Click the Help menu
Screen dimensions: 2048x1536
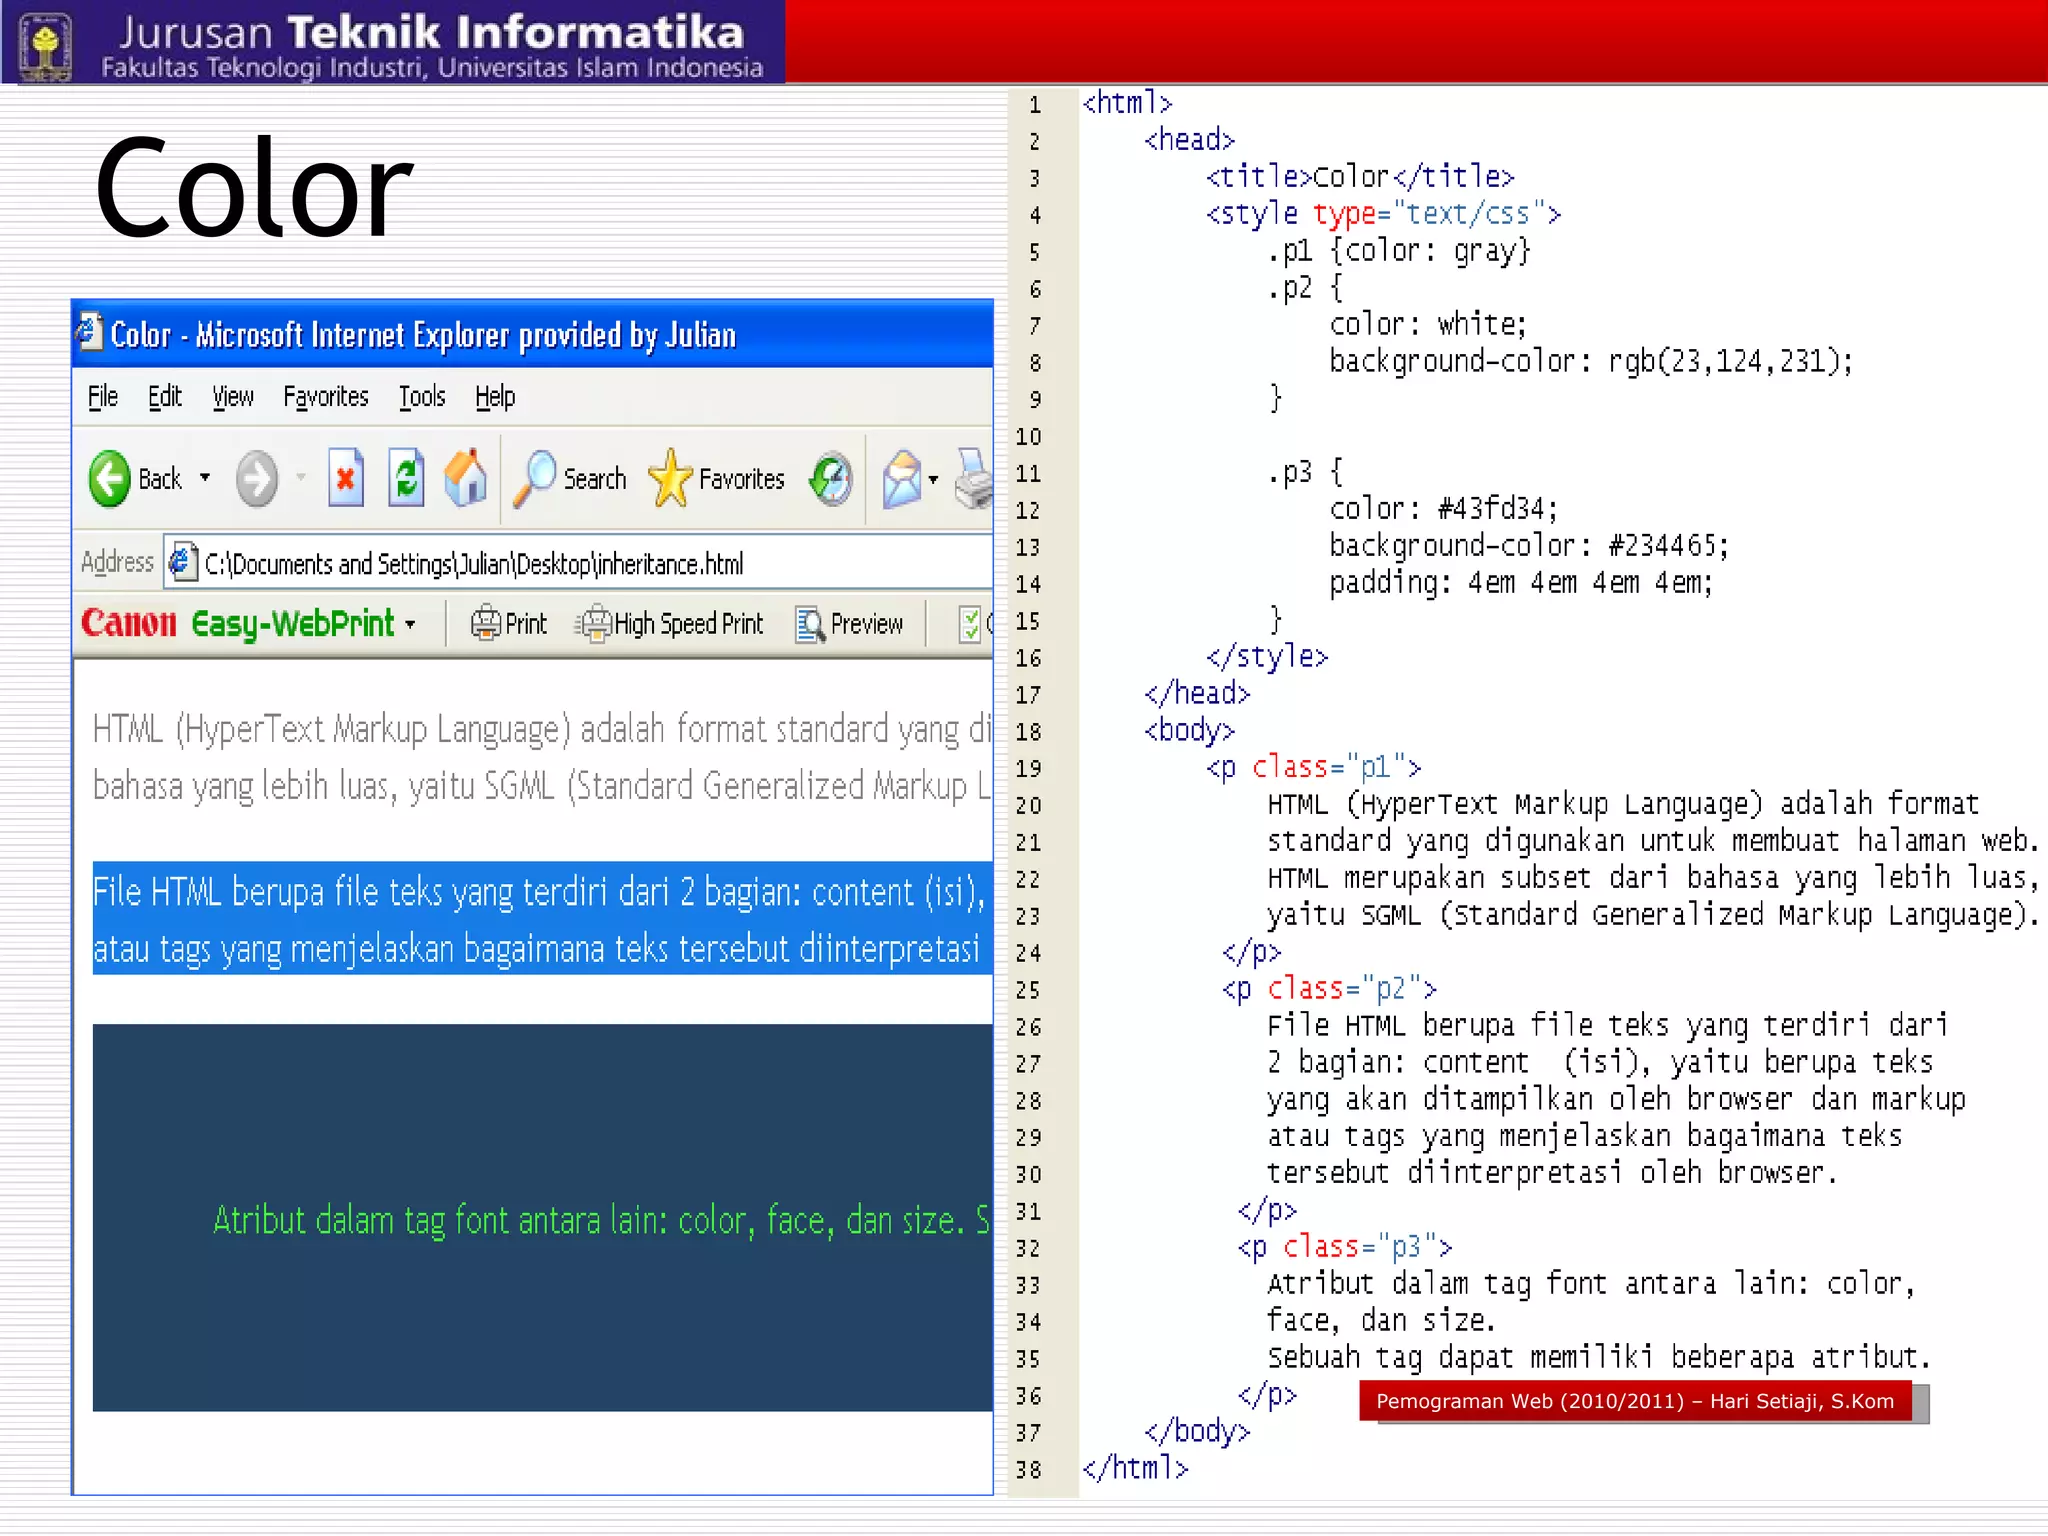(495, 397)
